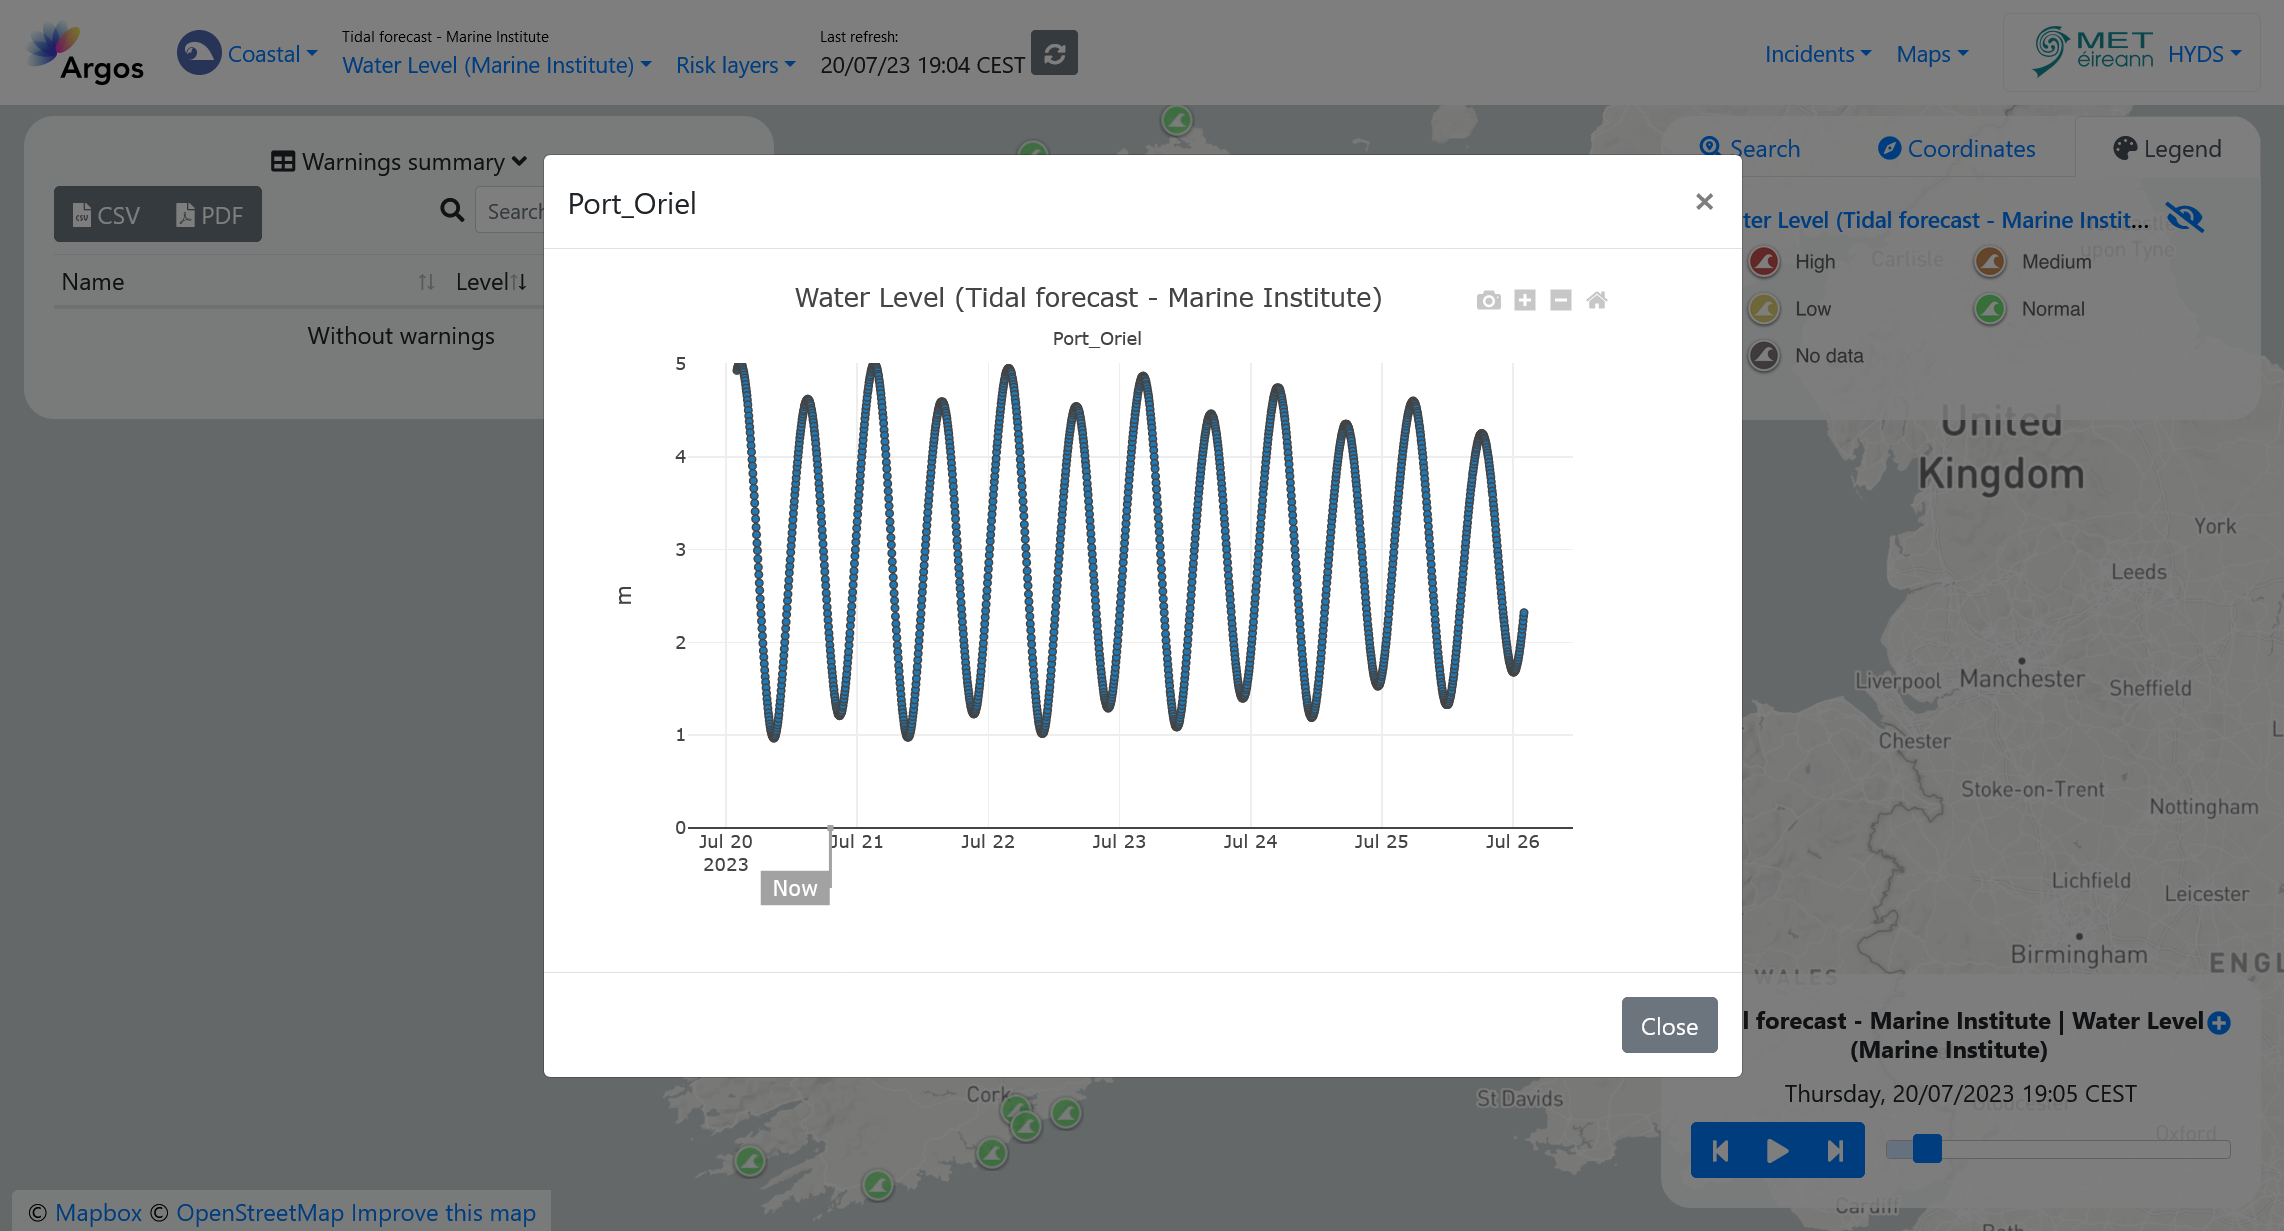Click the refresh/sync icon in top bar
The image size is (2284, 1231).
[x=1055, y=53]
